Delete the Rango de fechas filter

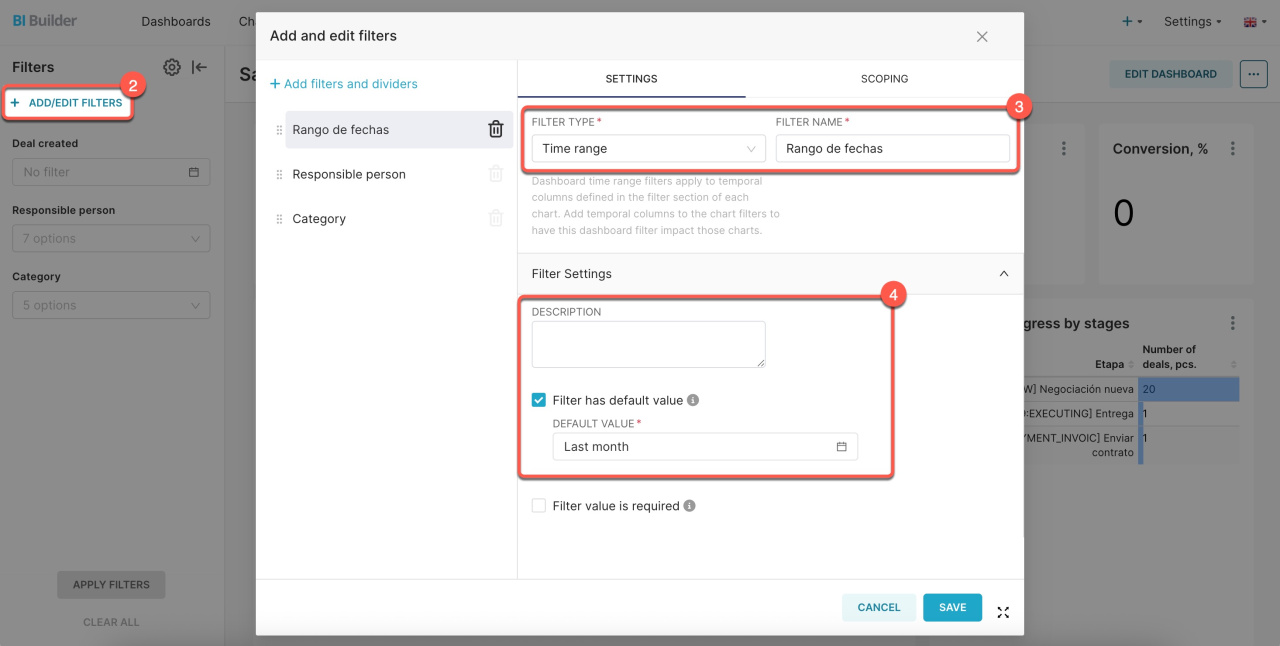click(495, 129)
